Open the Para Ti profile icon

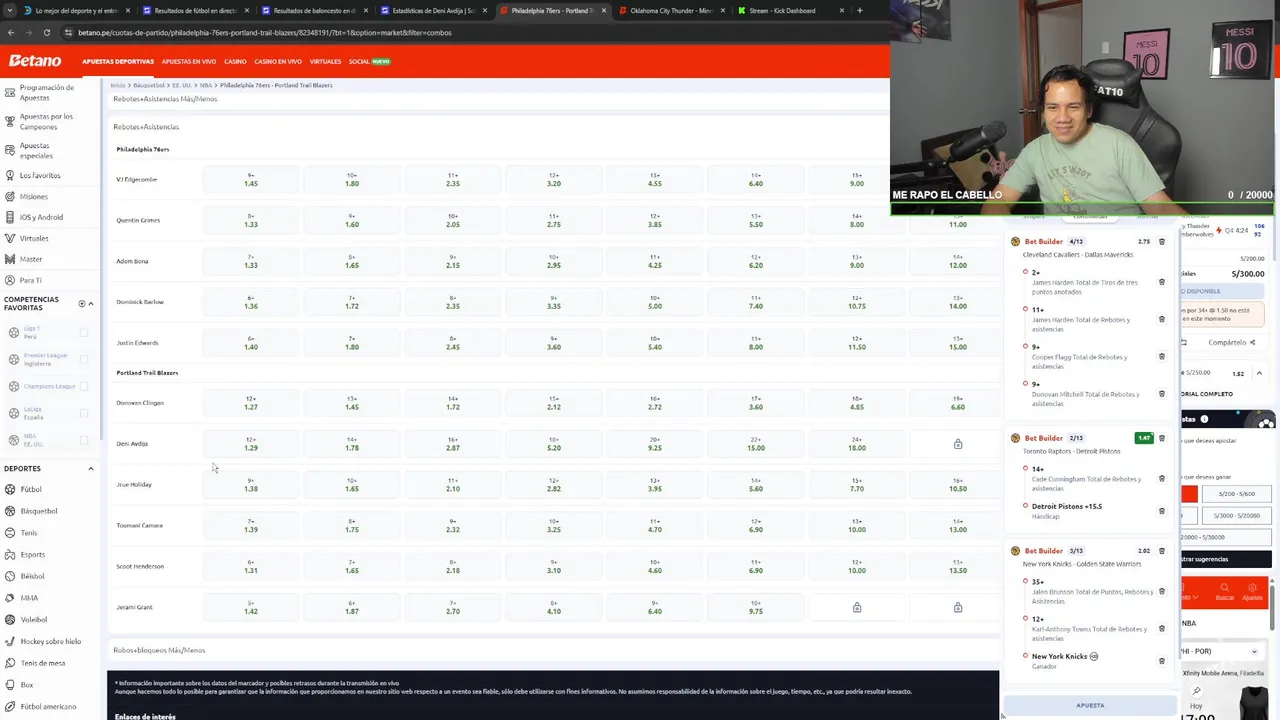10,280
